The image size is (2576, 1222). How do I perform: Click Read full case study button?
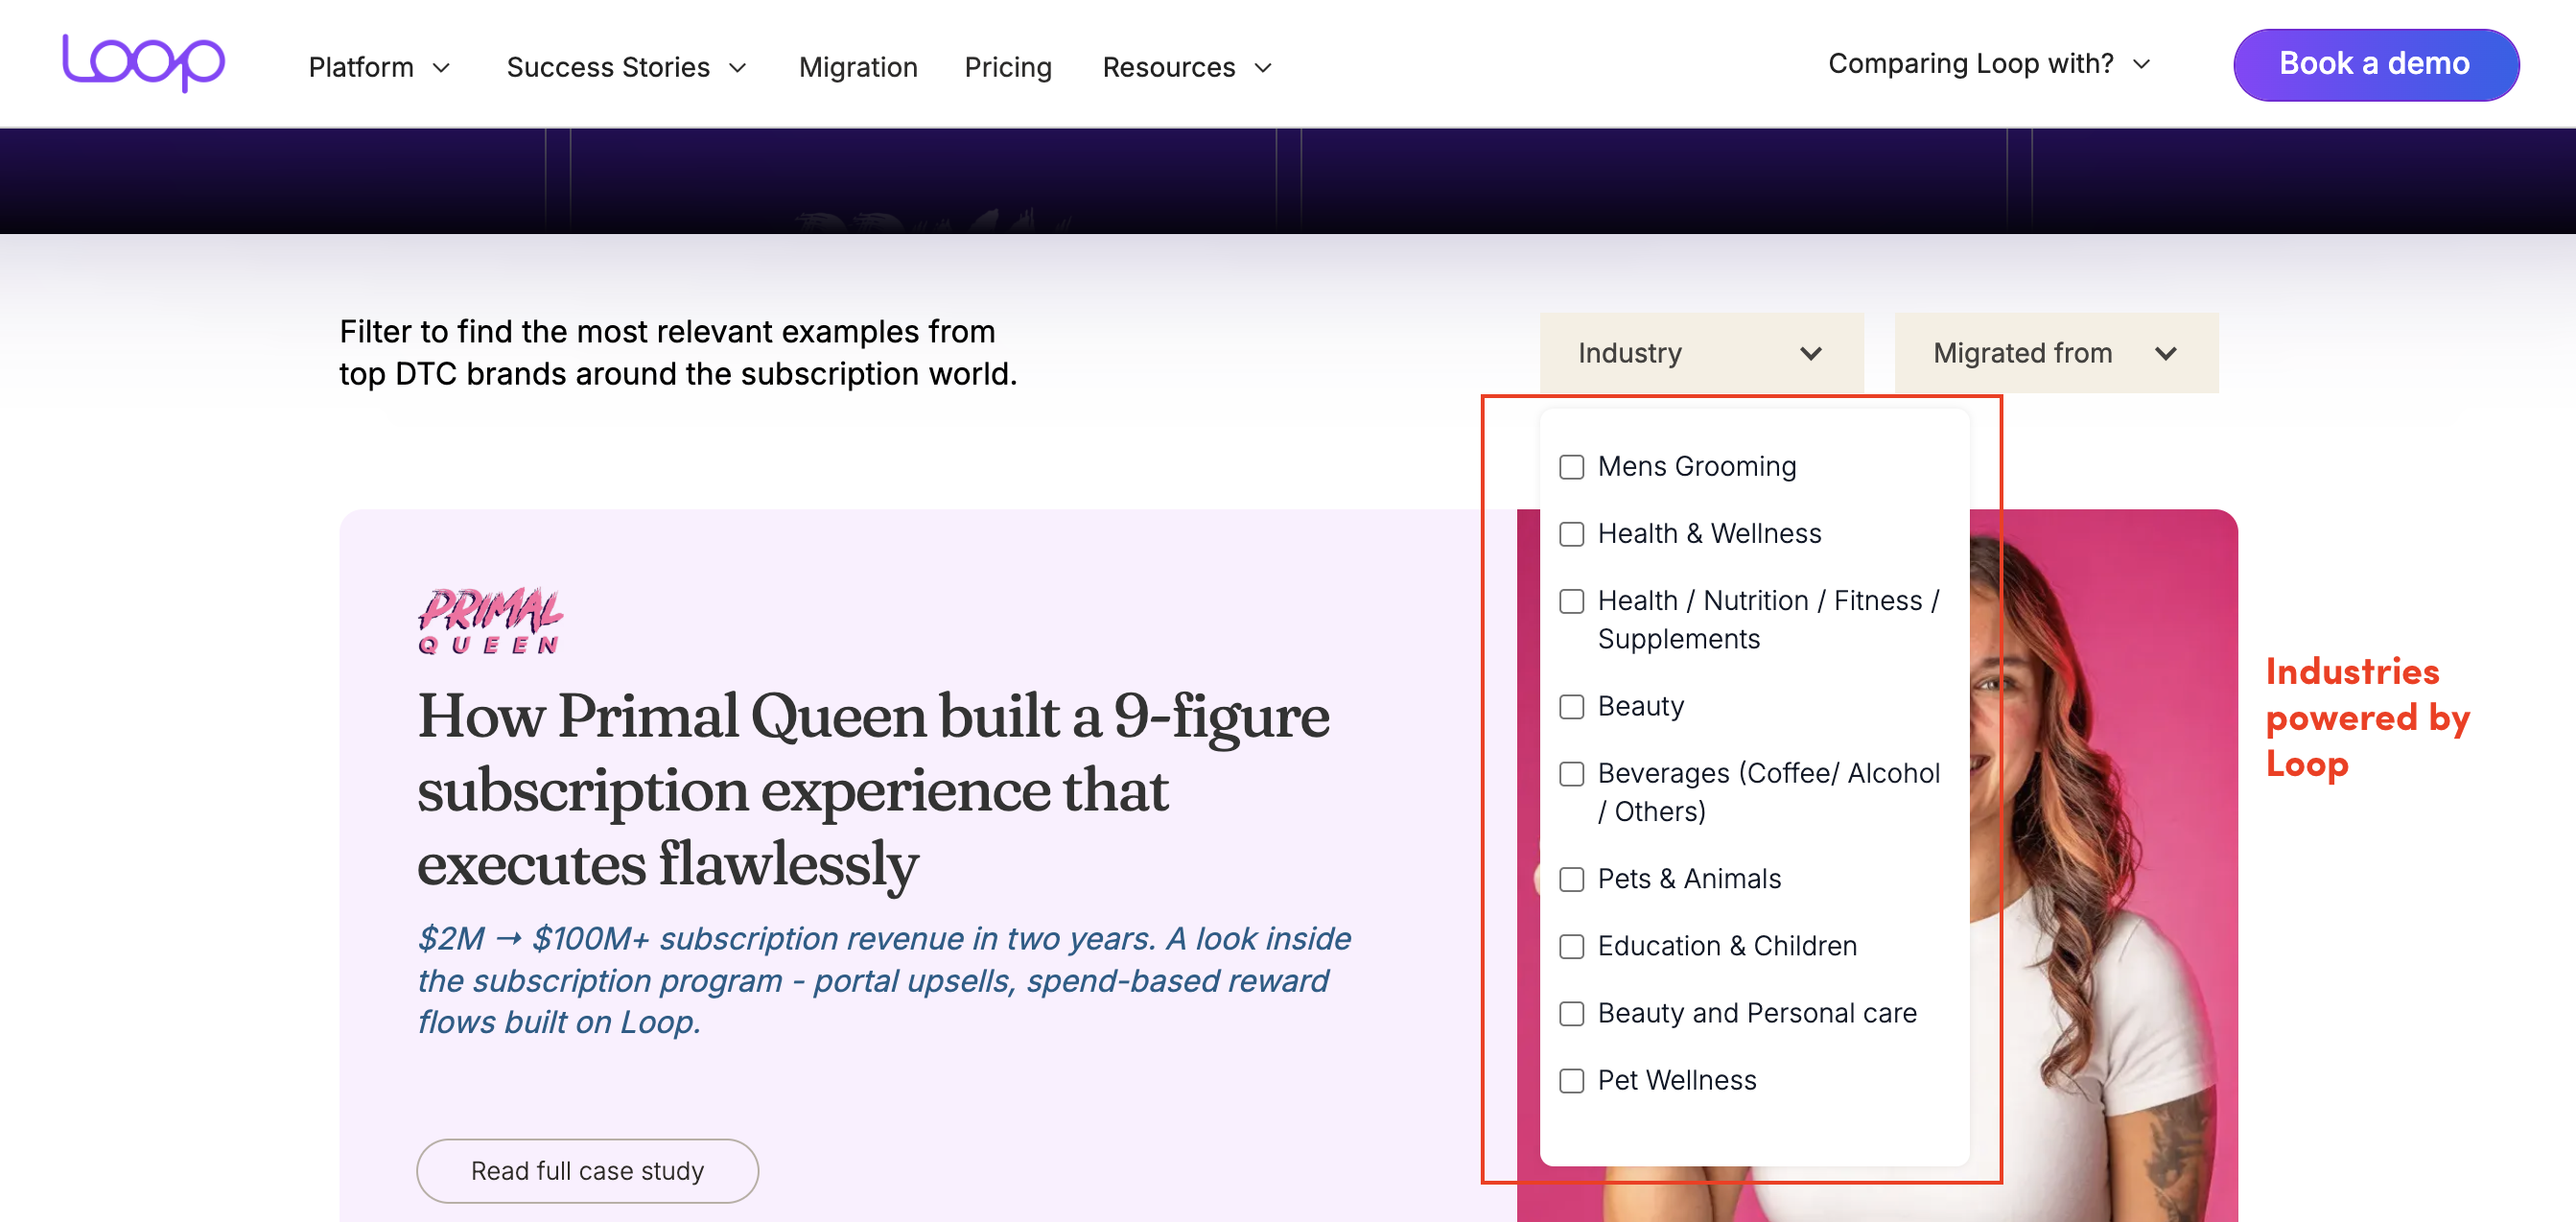point(587,1170)
